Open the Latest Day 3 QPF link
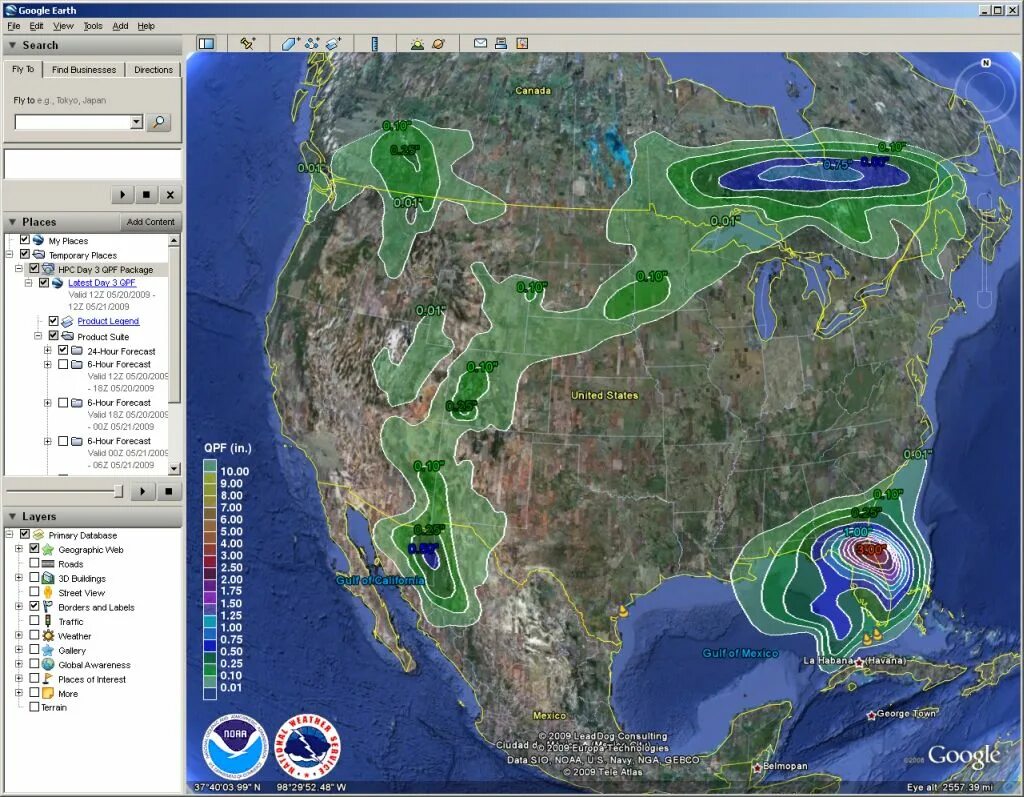 point(102,283)
